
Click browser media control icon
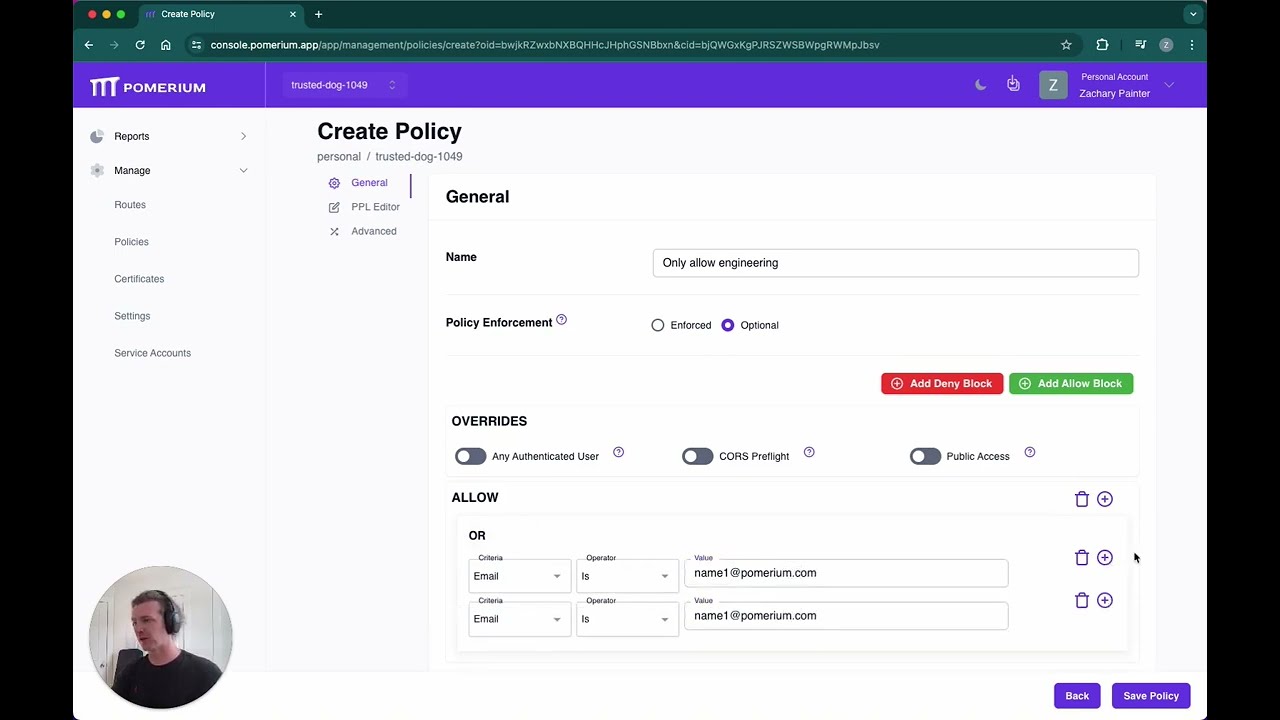click(x=1140, y=45)
